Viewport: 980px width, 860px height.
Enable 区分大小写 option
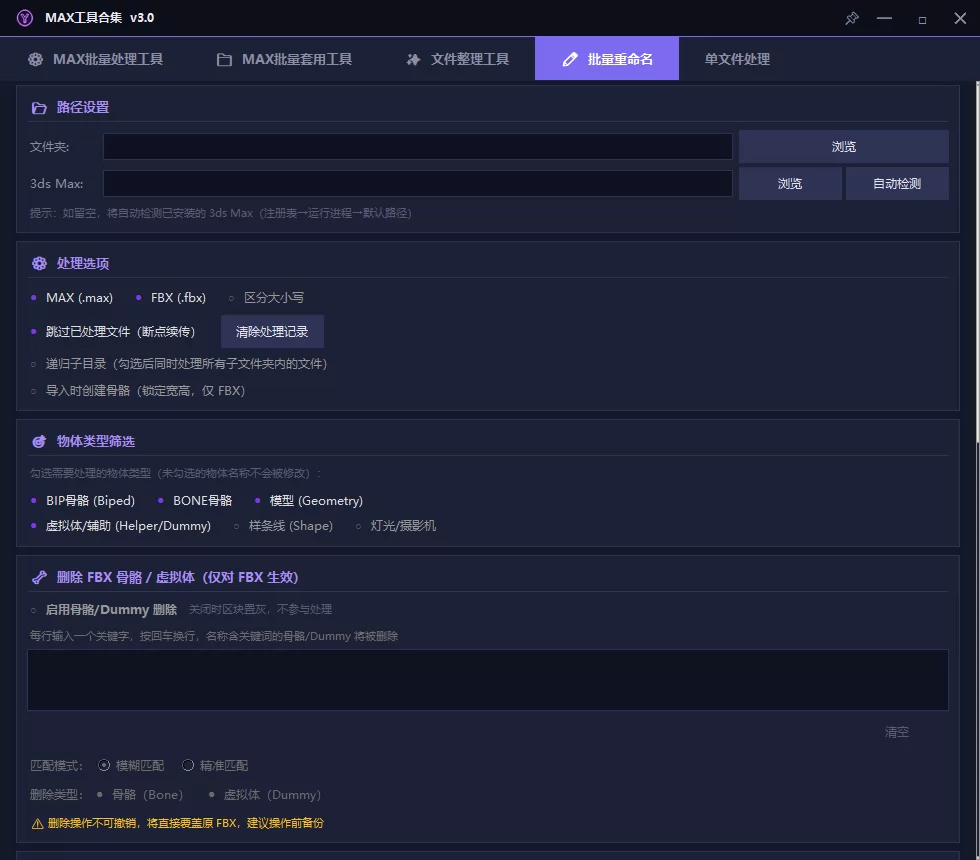[266, 298]
